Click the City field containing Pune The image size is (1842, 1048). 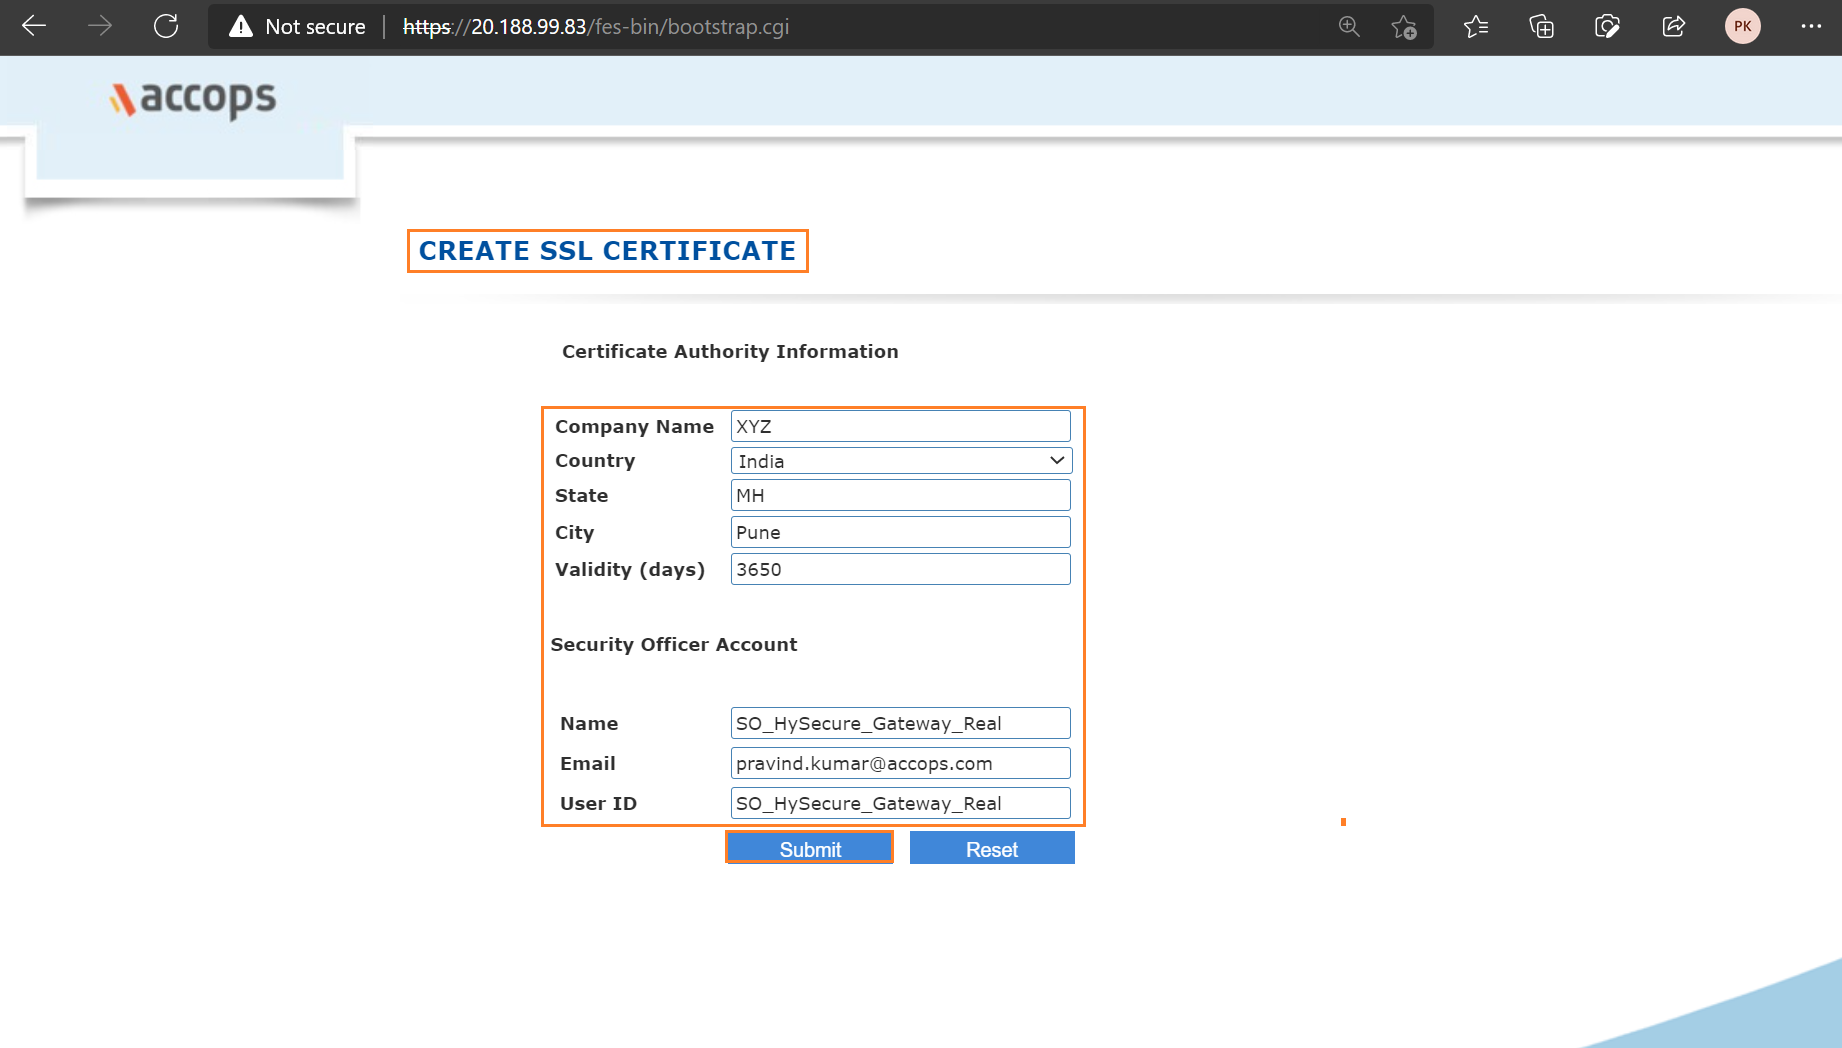point(900,532)
